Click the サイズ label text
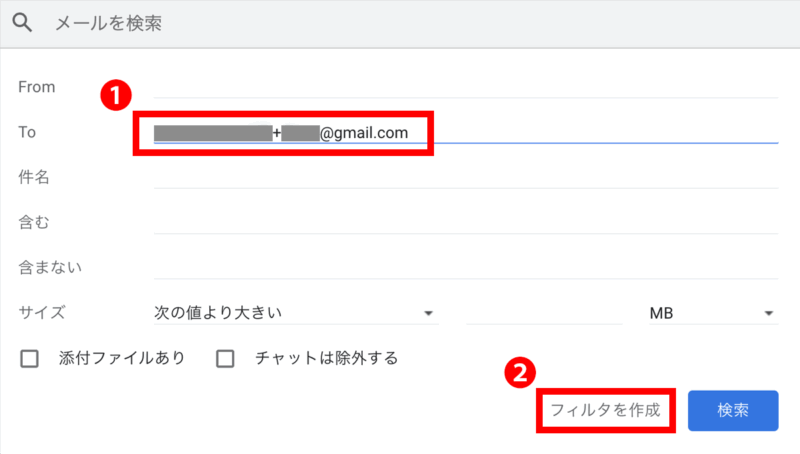 (x=42, y=313)
